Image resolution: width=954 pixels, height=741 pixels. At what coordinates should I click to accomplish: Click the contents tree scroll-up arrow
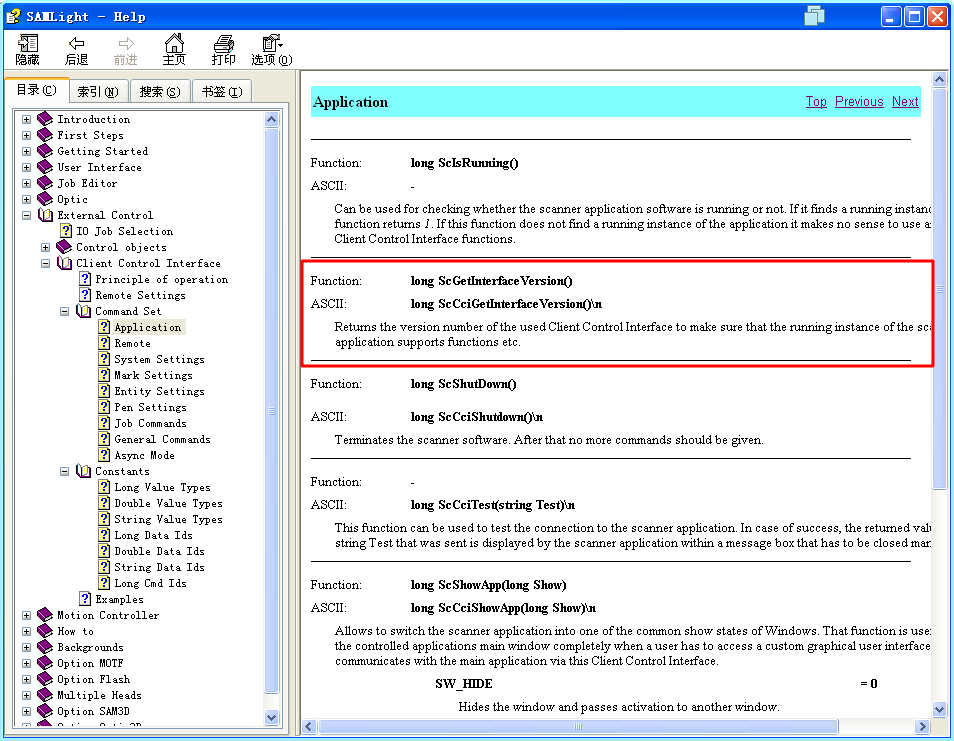coord(272,119)
